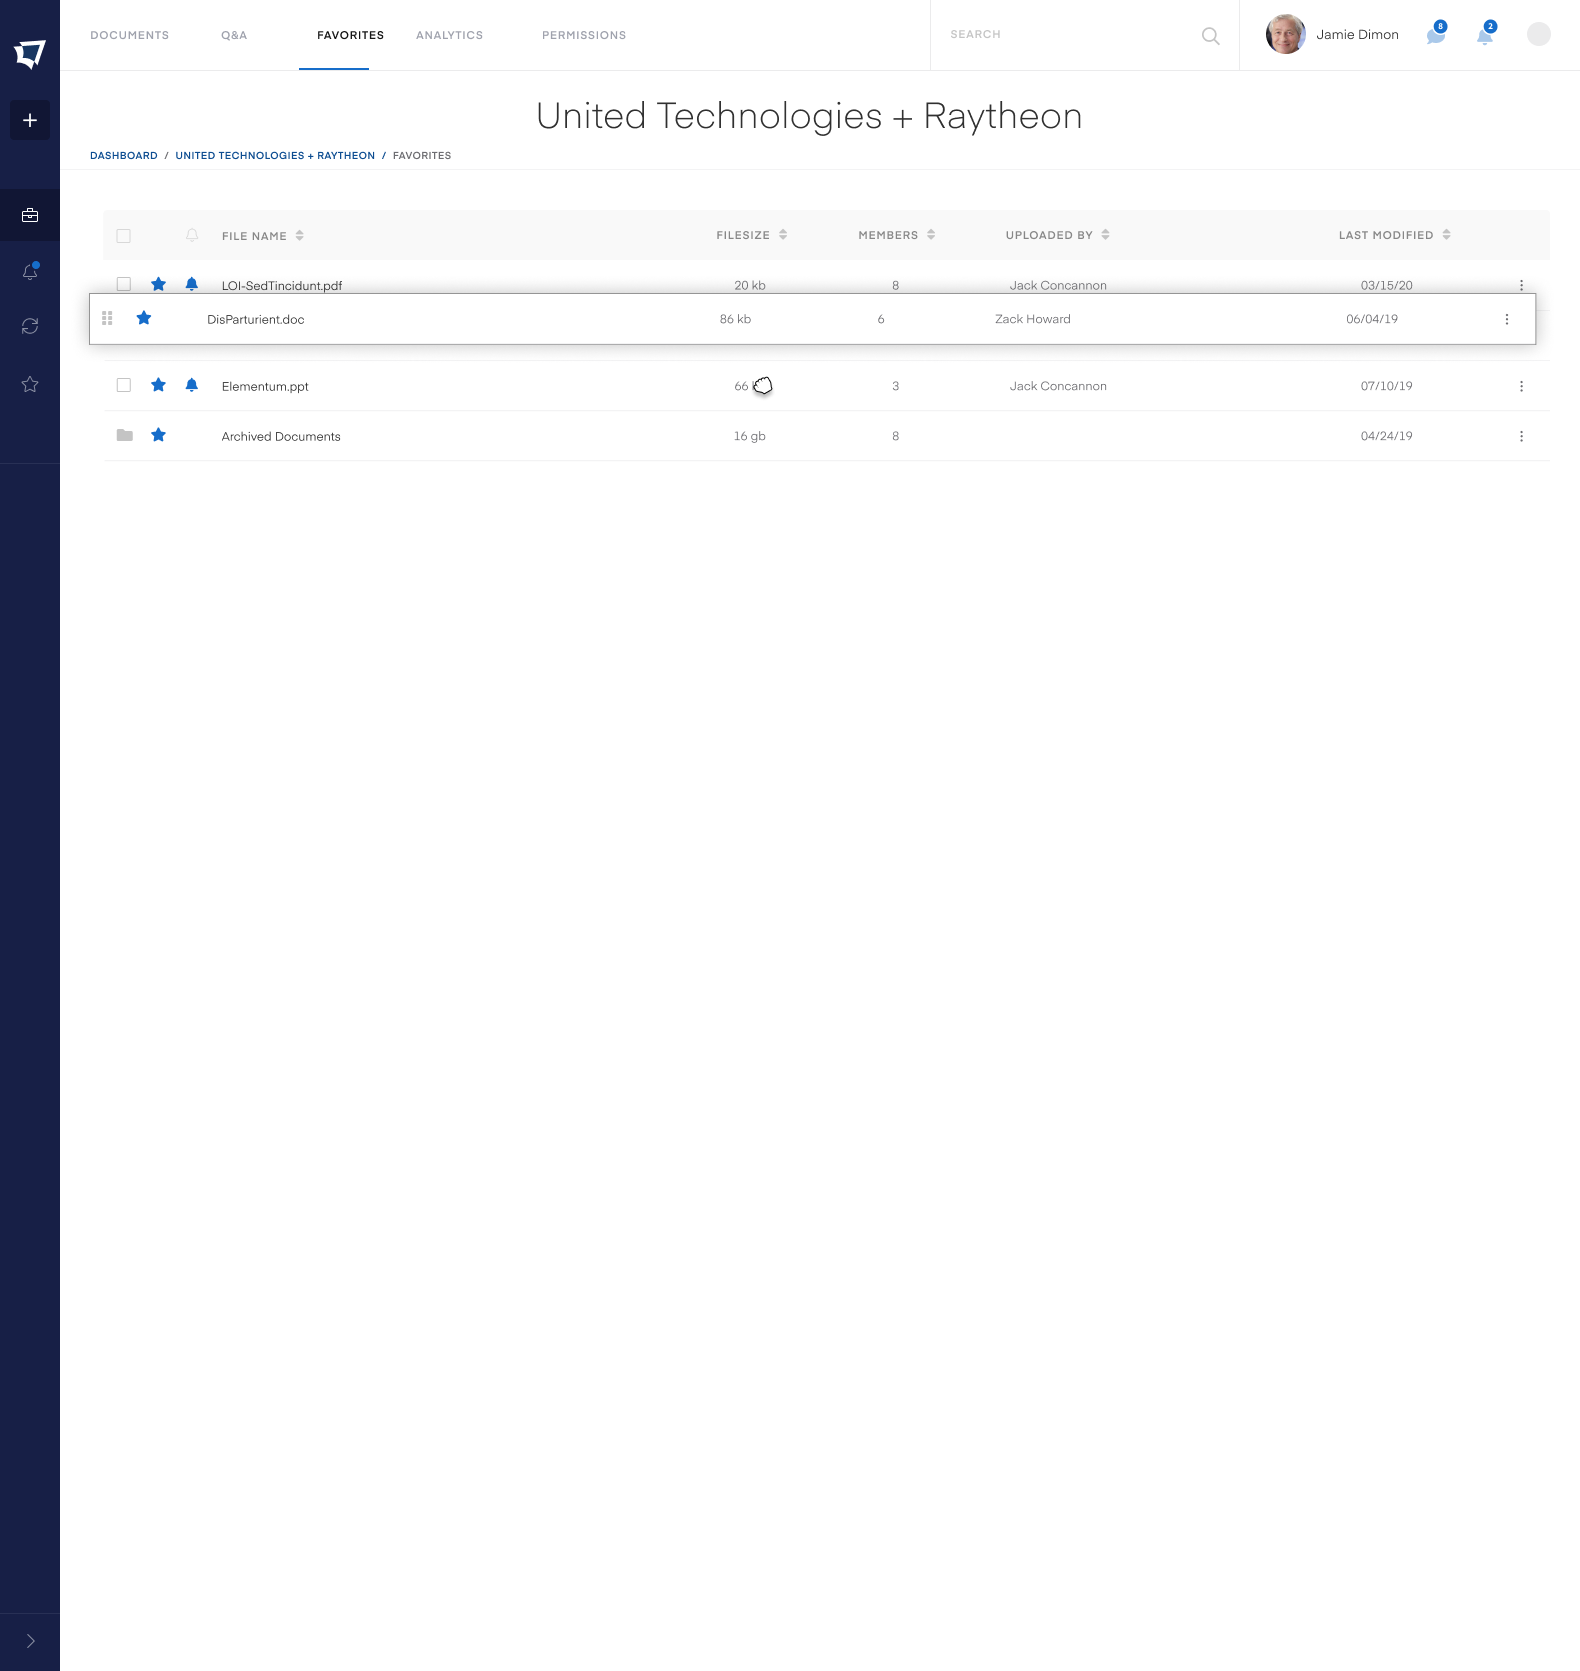Switch to Analytics tab

pyautogui.click(x=449, y=35)
